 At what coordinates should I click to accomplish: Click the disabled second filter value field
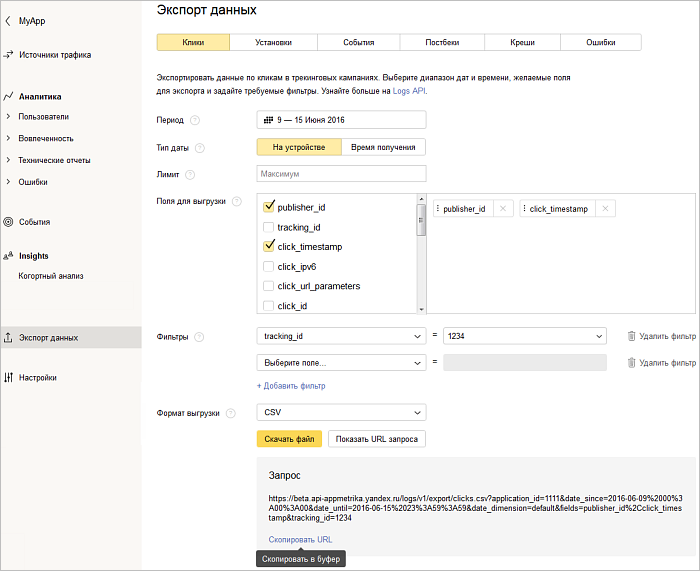click(x=525, y=363)
